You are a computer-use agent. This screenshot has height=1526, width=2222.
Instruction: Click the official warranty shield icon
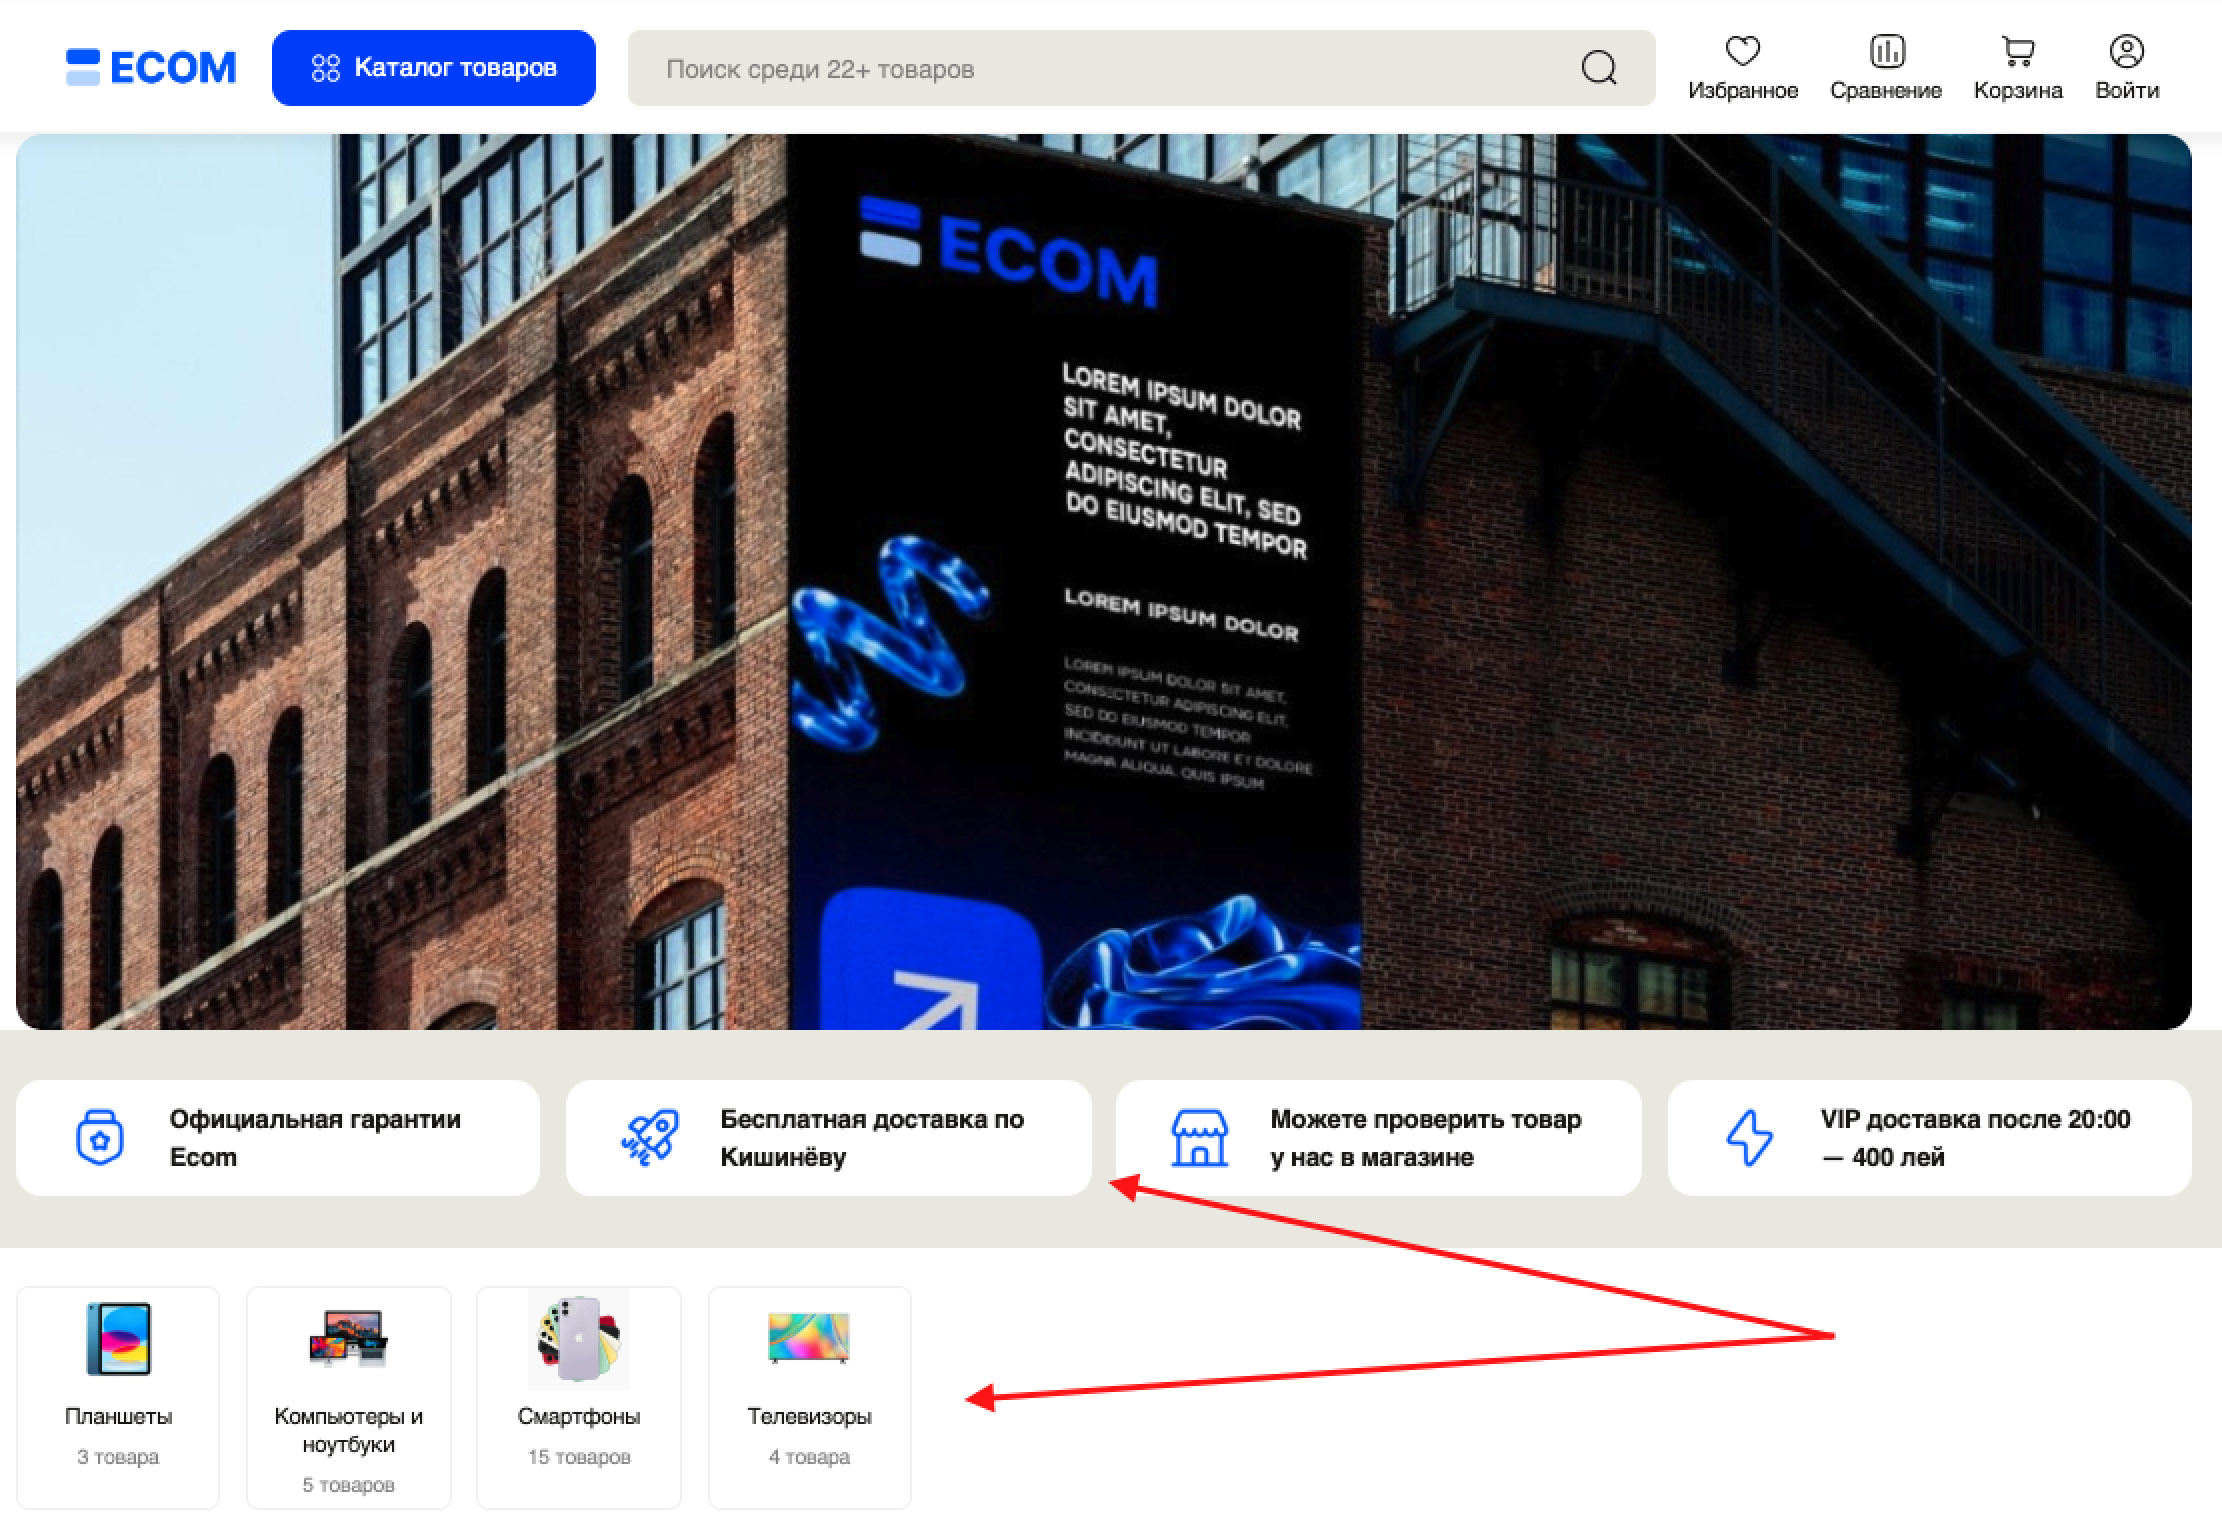tap(100, 1137)
